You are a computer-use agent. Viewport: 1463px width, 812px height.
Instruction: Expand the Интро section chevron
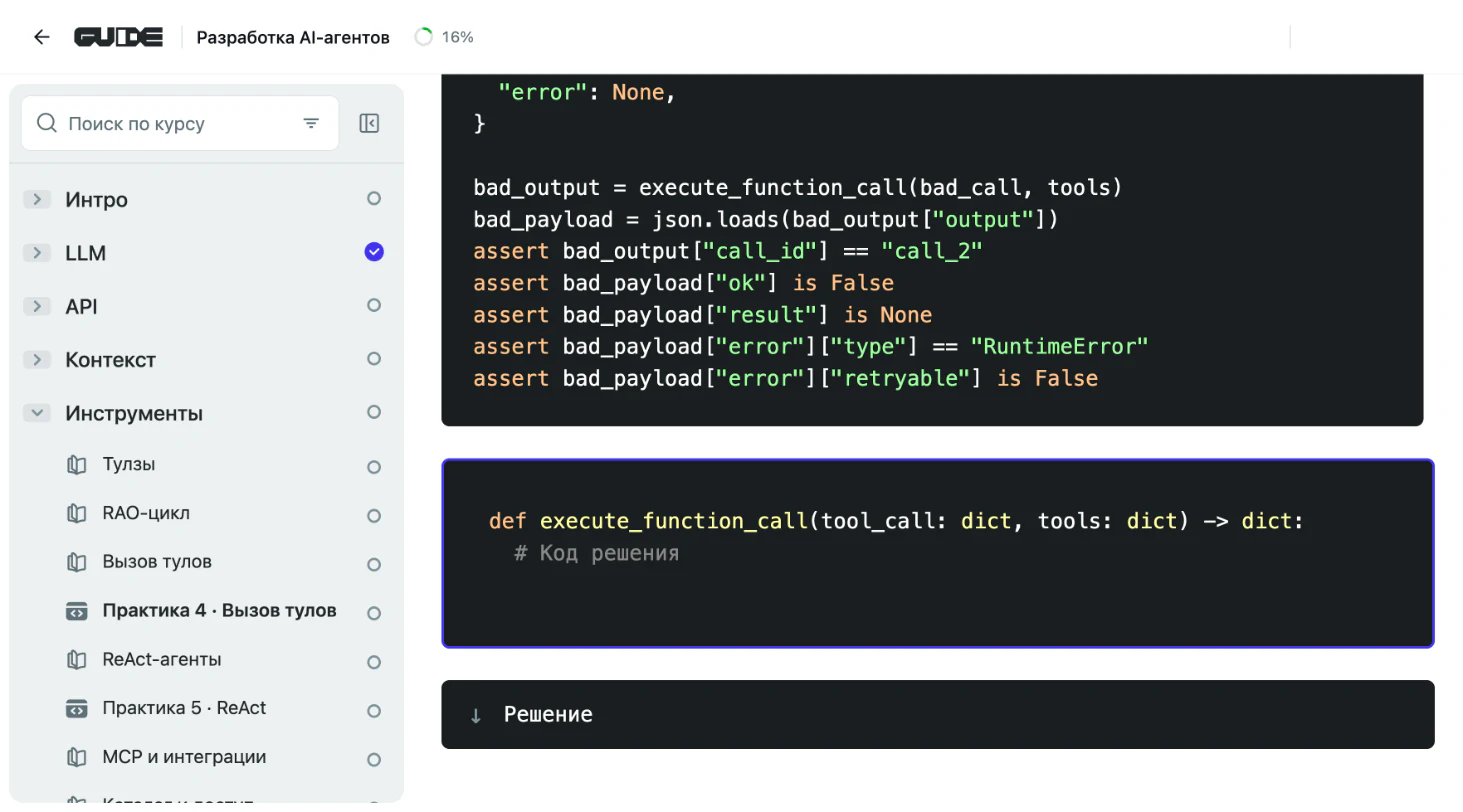pyautogui.click(x=37, y=199)
